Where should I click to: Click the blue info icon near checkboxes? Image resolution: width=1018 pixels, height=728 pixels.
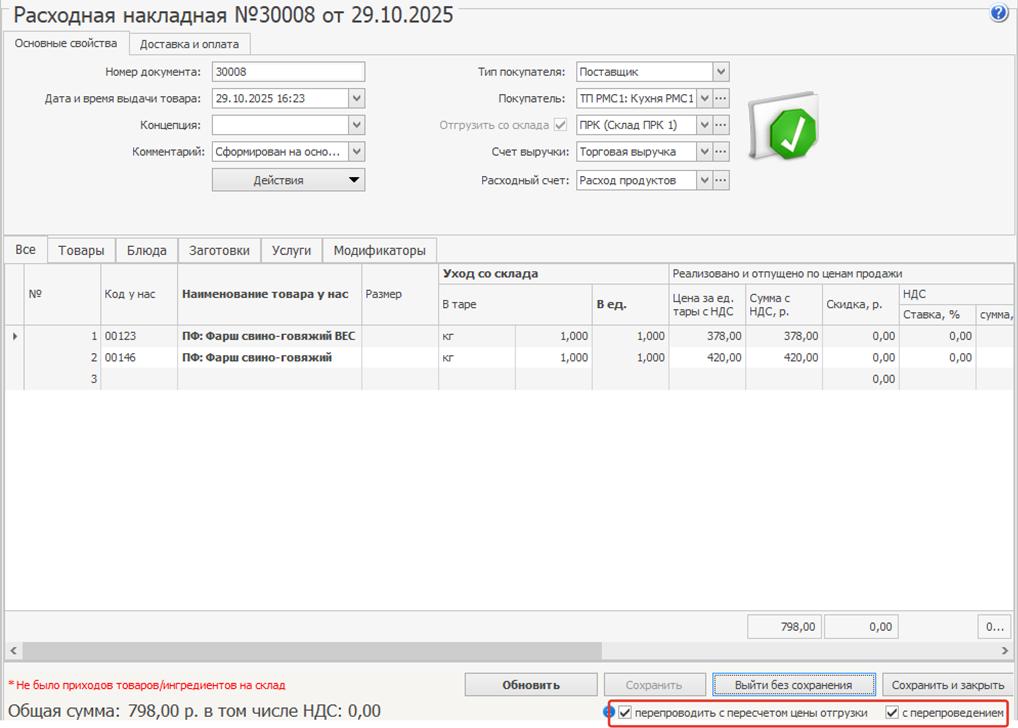(x=609, y=713)
